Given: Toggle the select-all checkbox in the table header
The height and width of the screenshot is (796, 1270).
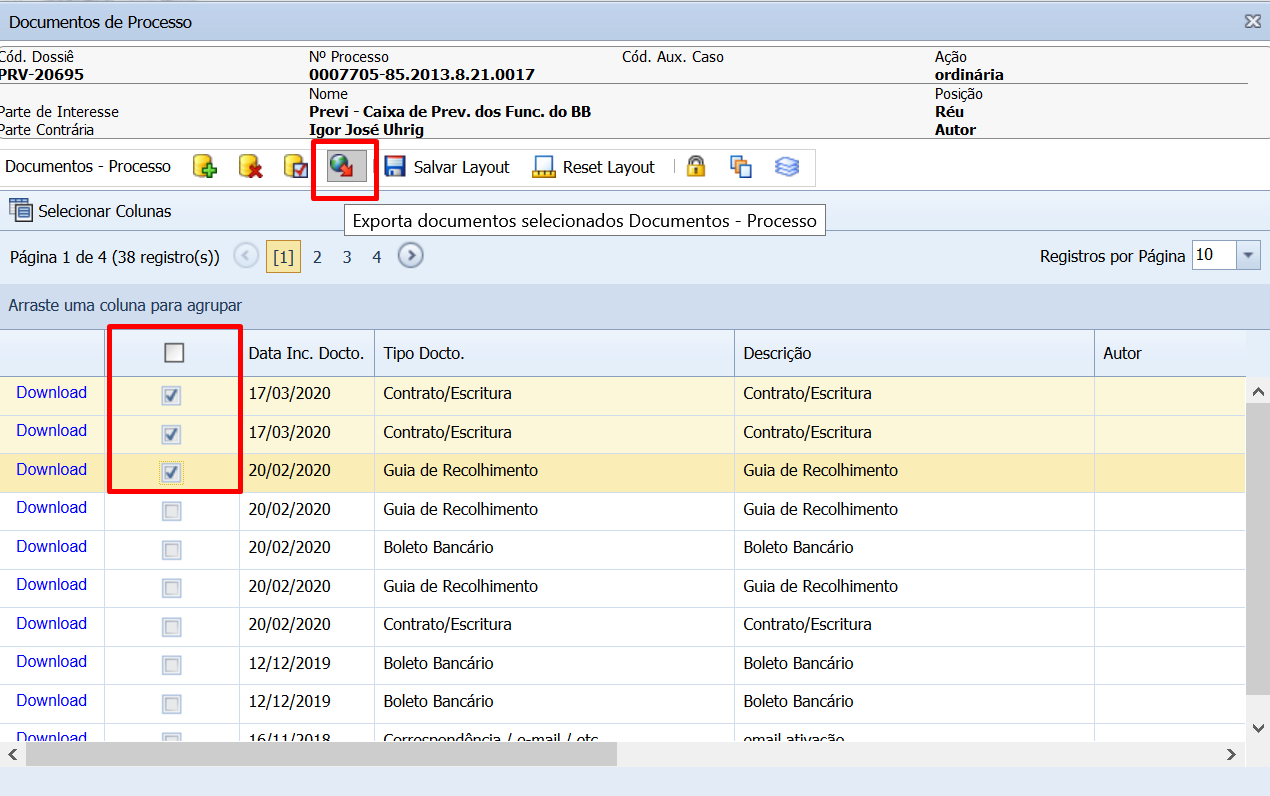Looking at the screenshot, I should (174, 352).
